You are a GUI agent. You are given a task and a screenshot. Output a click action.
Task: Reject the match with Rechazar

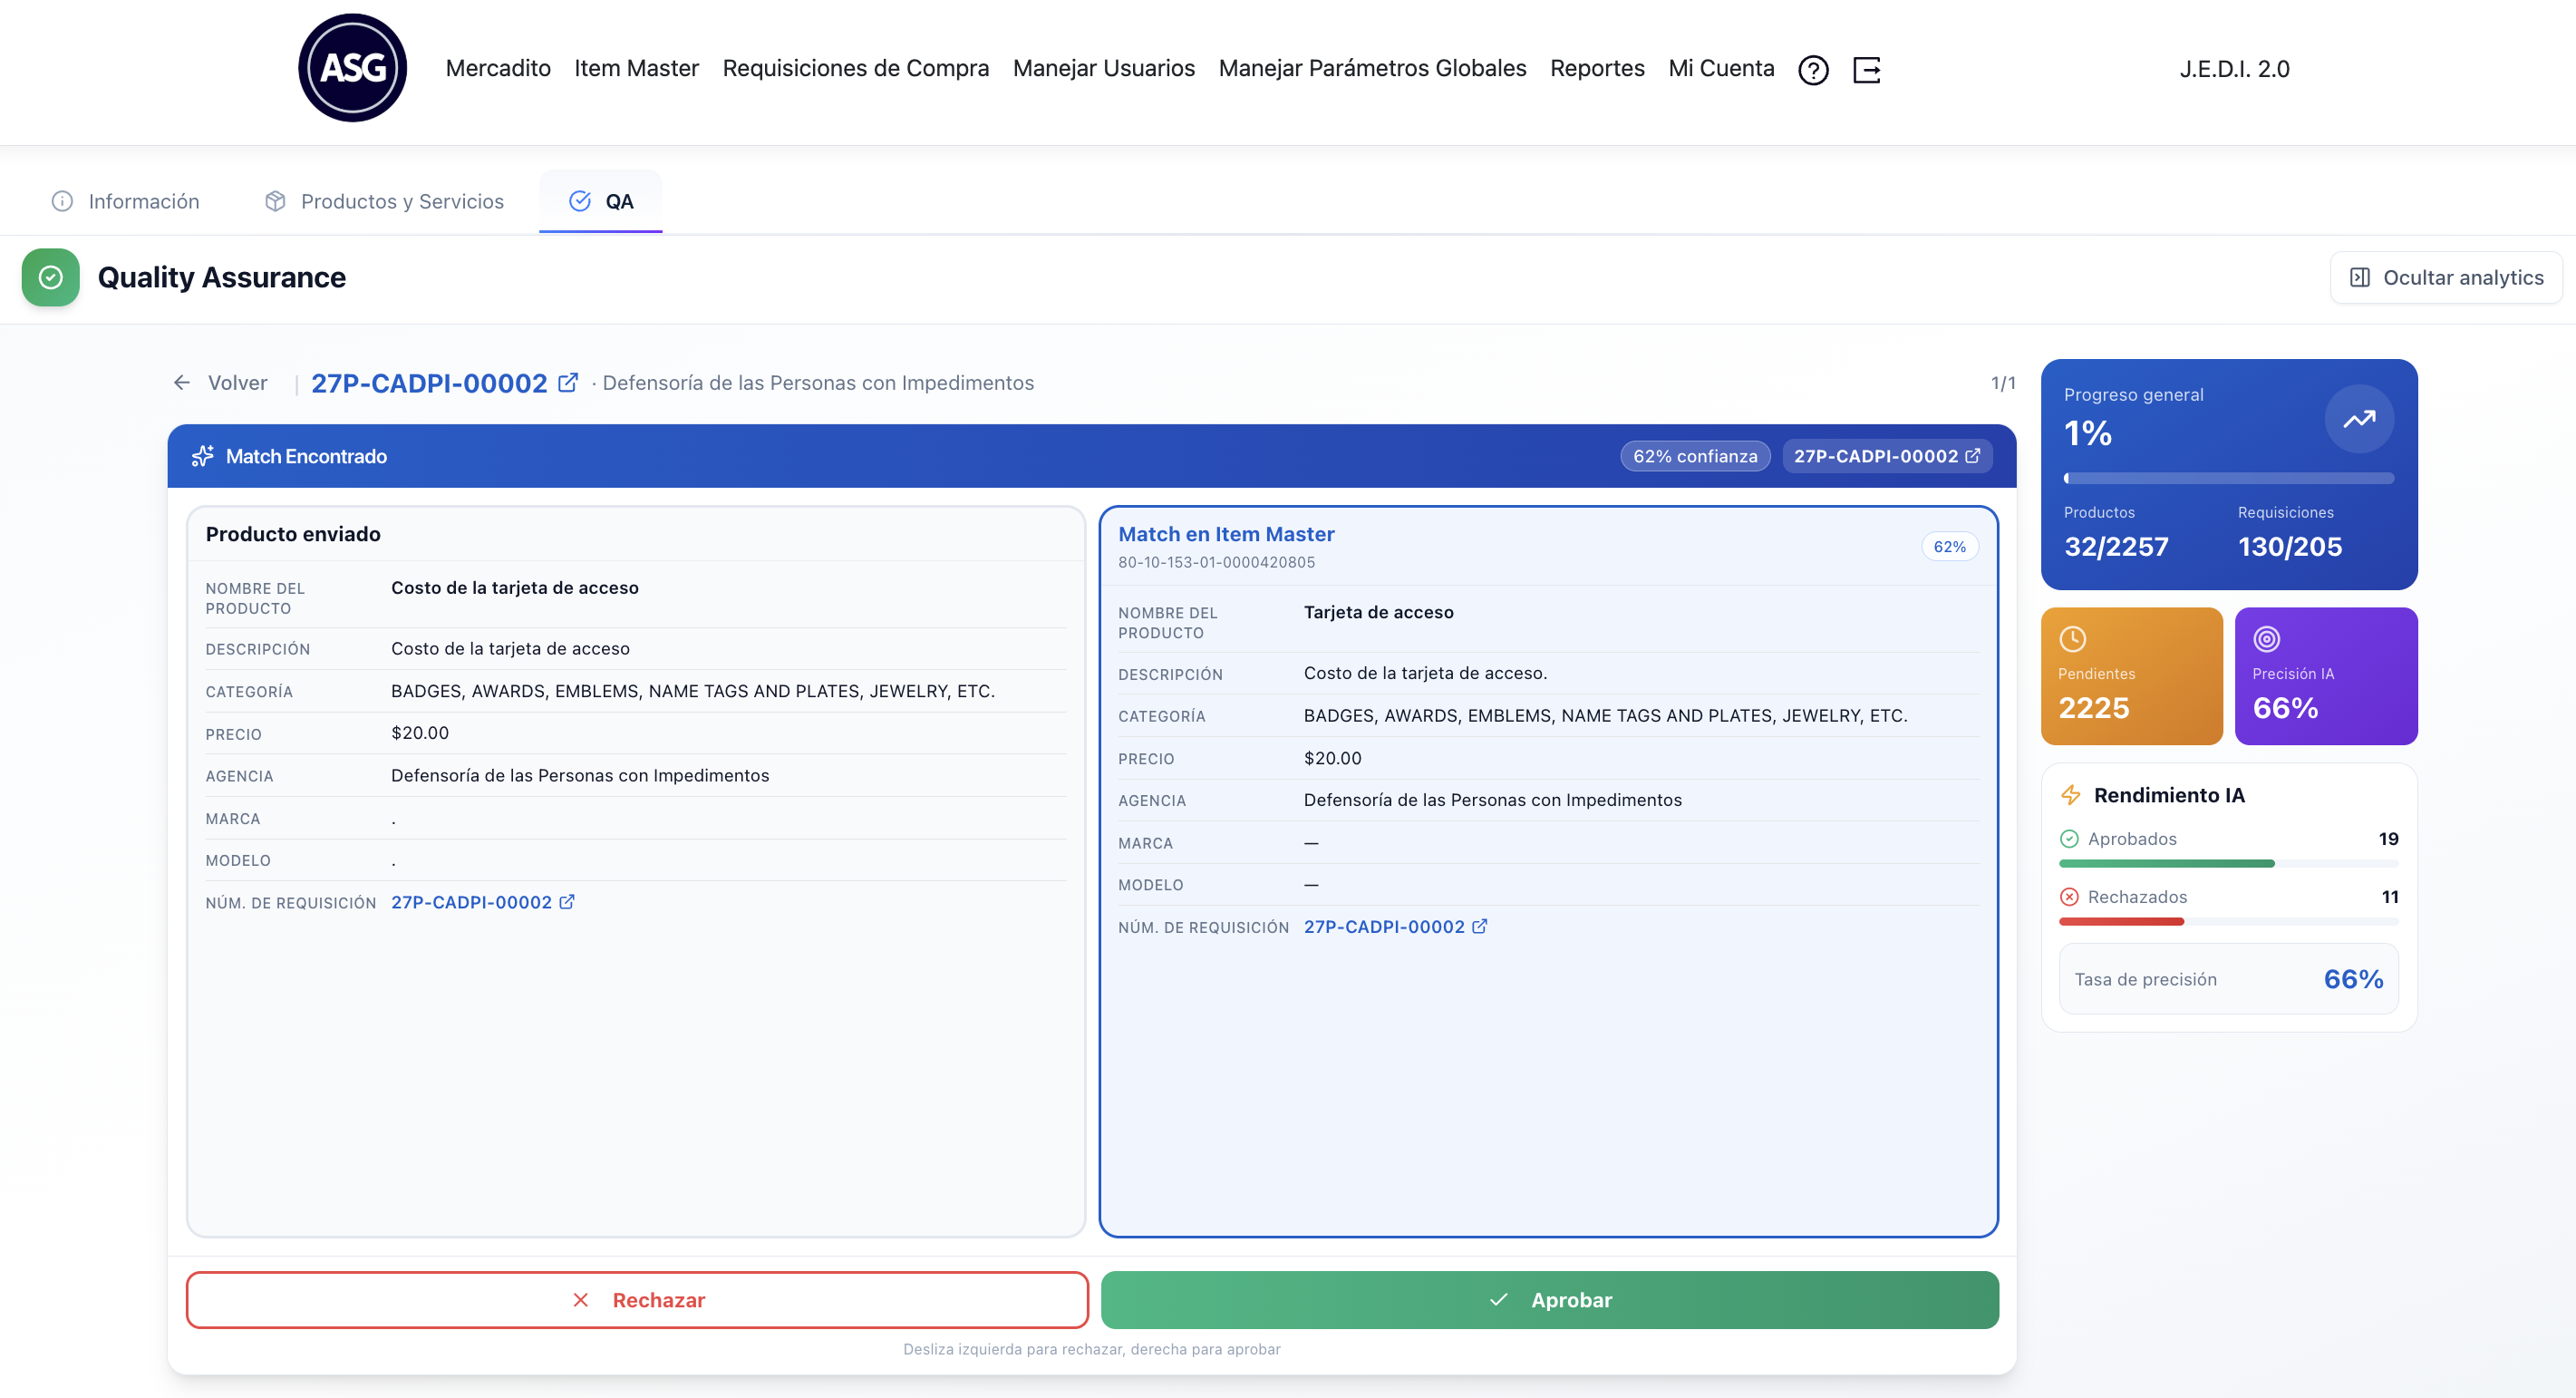coord(637,1300)
